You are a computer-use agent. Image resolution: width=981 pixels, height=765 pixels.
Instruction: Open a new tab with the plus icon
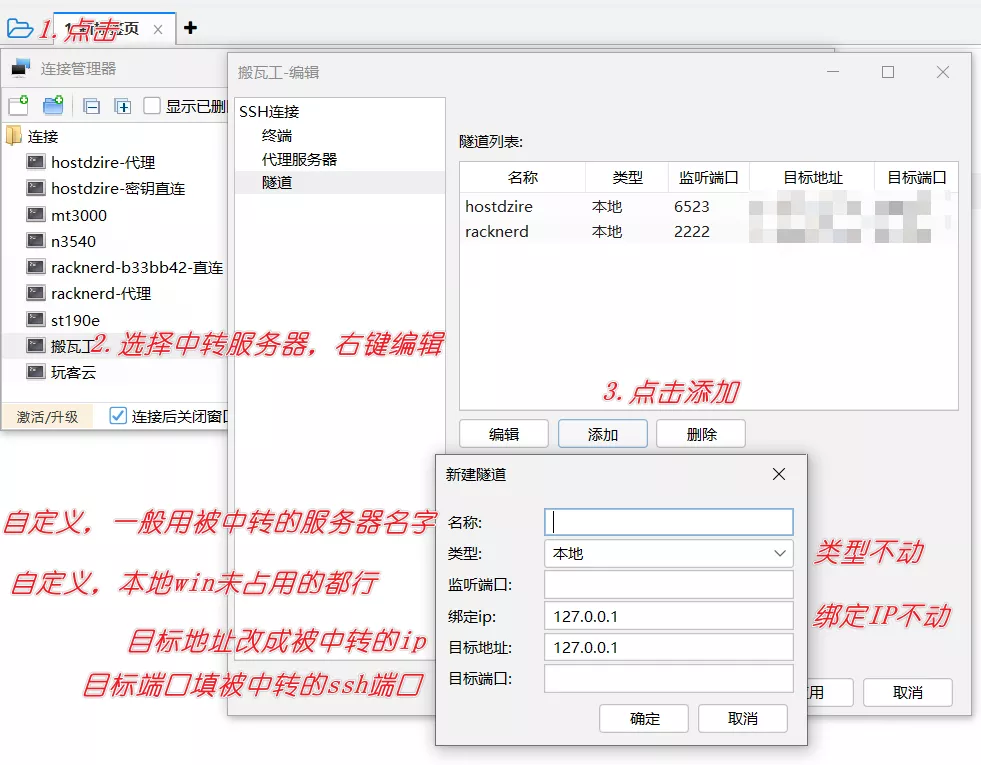190,28
